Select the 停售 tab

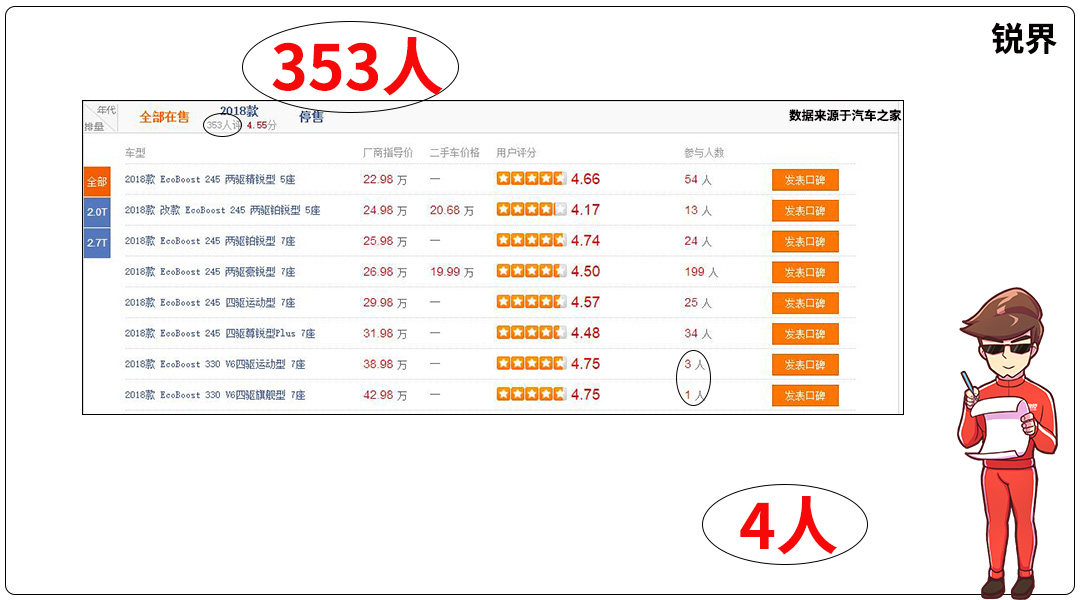(311, 117)
